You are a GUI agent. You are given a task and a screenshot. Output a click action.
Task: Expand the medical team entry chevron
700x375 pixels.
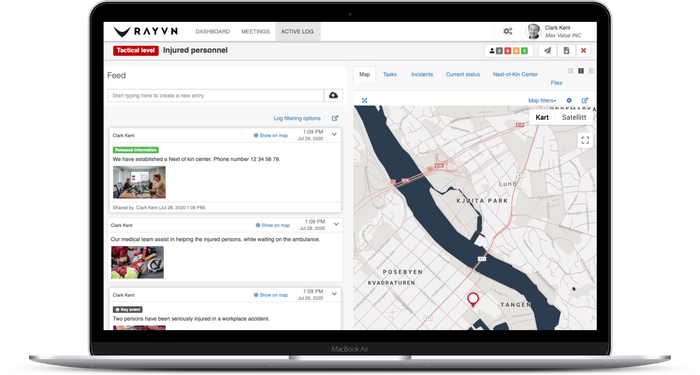pyautogui.click(x=336, y=224)
